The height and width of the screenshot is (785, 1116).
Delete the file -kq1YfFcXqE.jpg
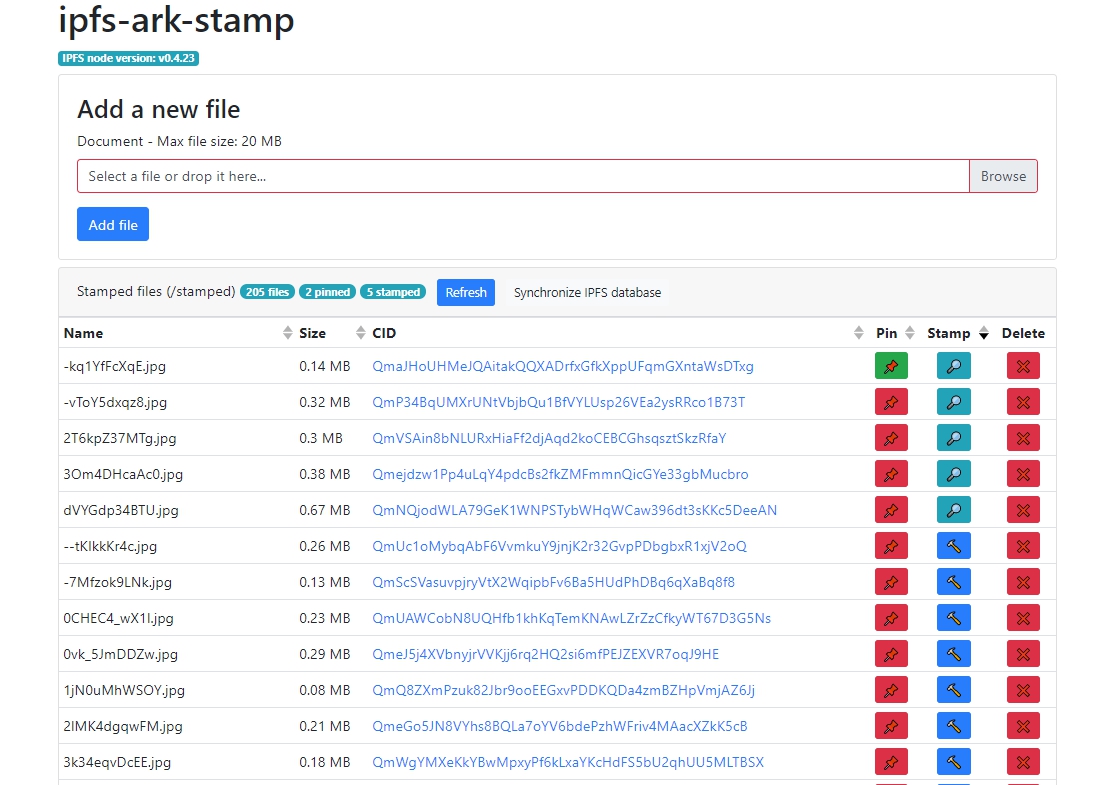(x=1023, y=366)
